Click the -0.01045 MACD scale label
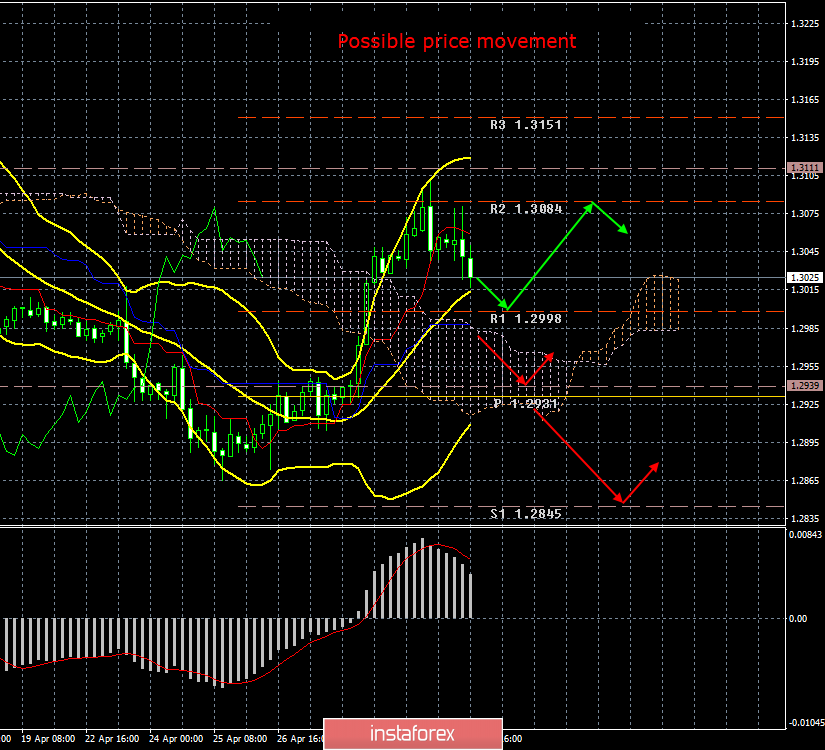Image resolution: width=825 pixels, height=750 pixels. [806, 723]
